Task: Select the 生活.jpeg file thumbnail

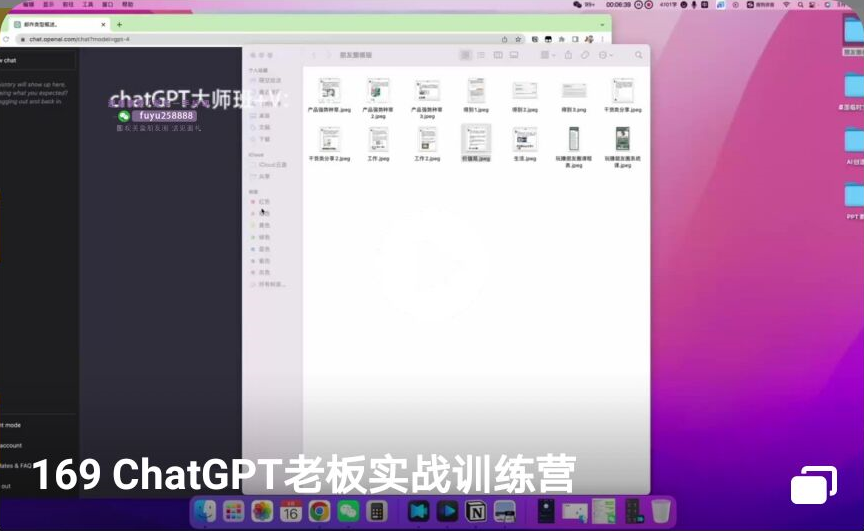Action: tap(525, 139)
